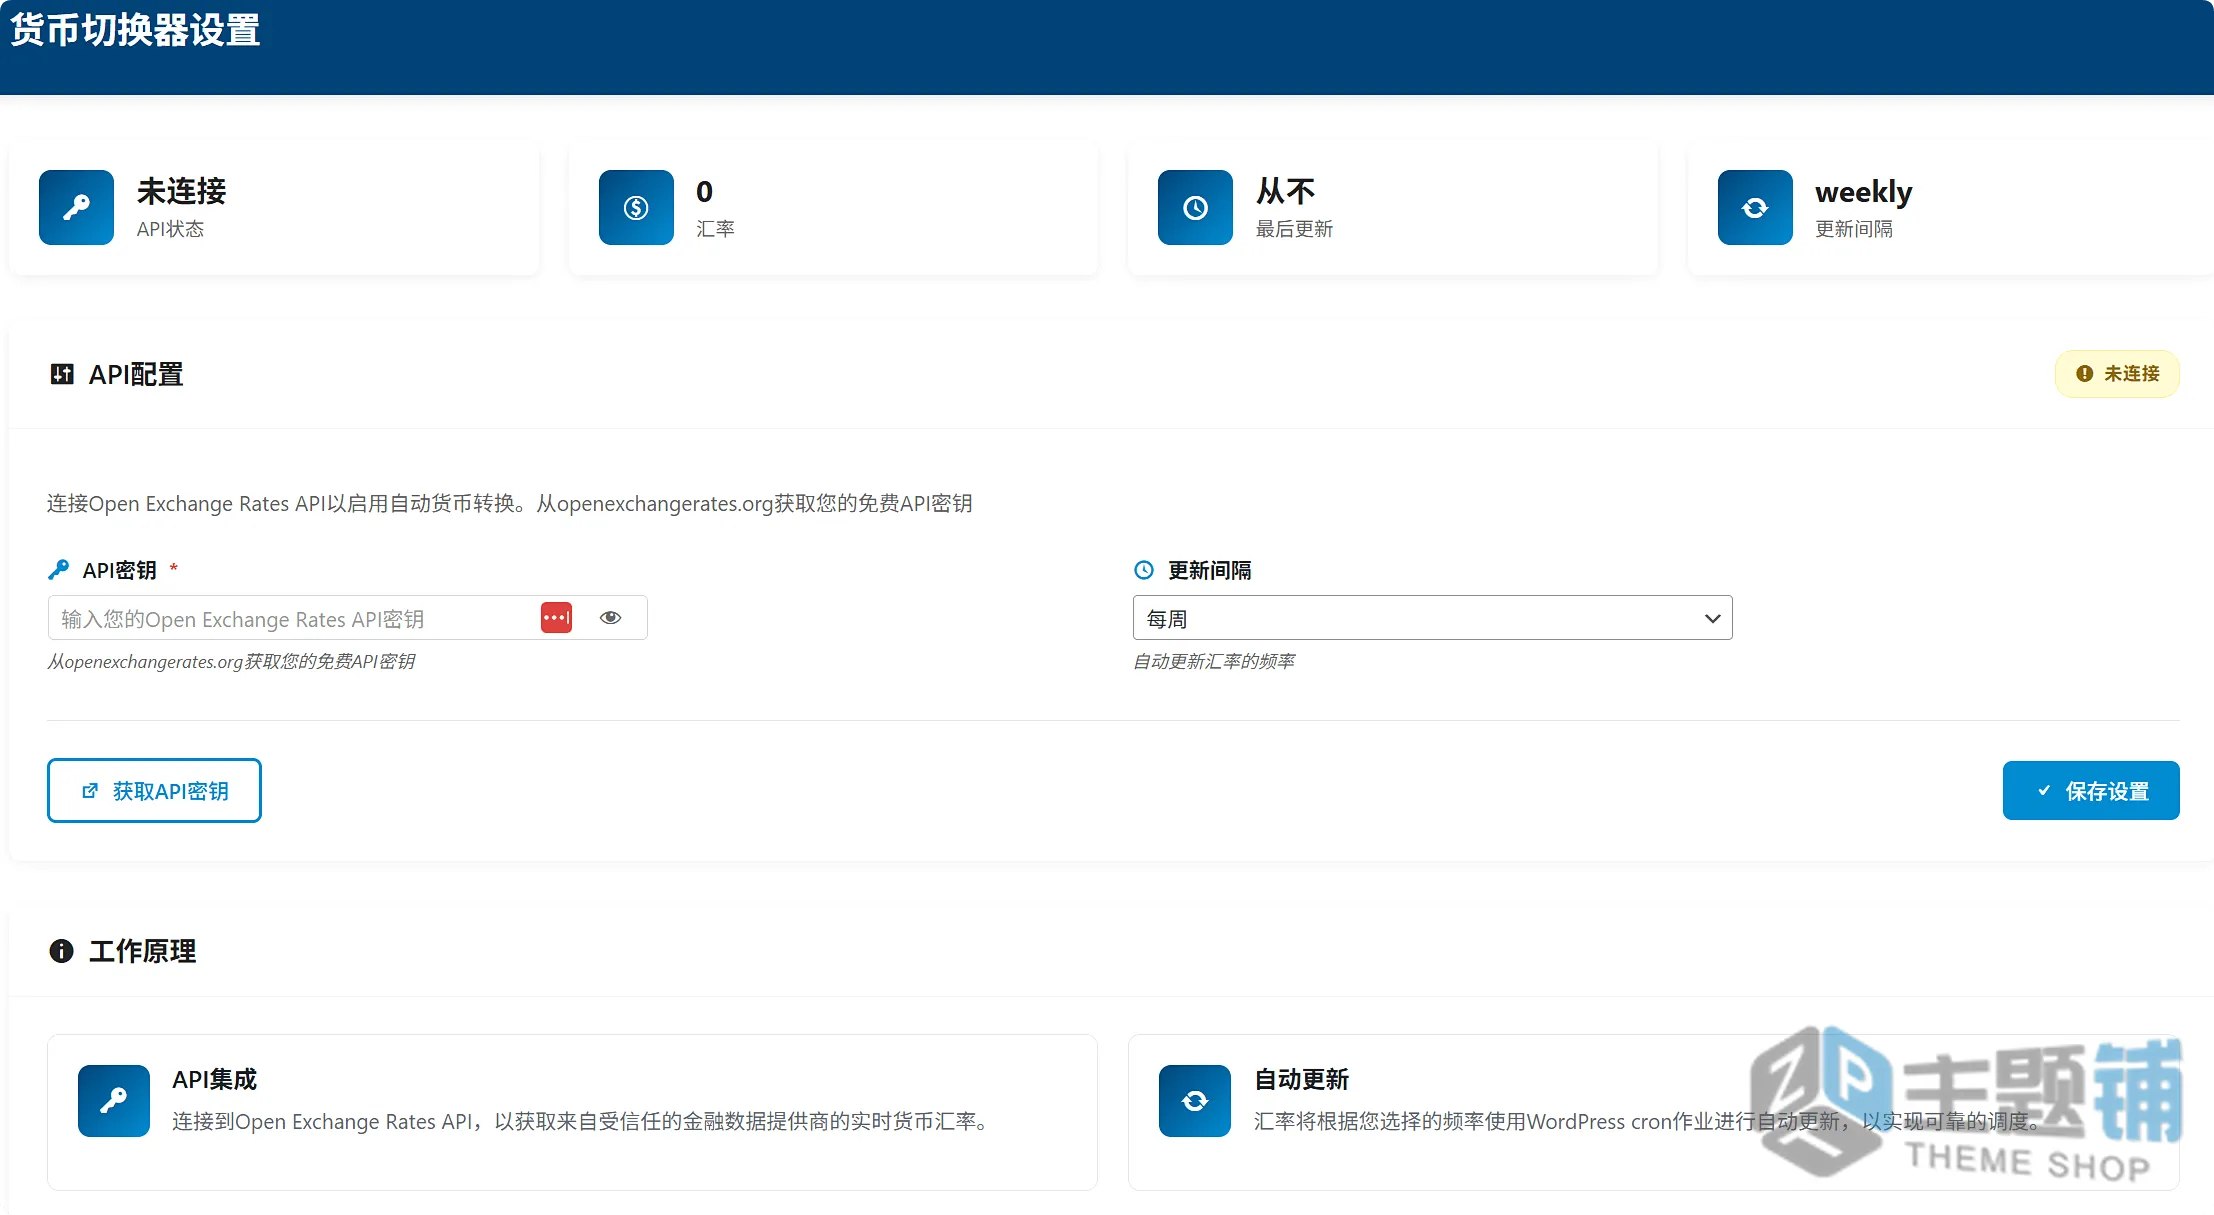Screen dimensions: 2214x1215
Task: Click the 获取API密钥 button
Action: pos(154,790)
